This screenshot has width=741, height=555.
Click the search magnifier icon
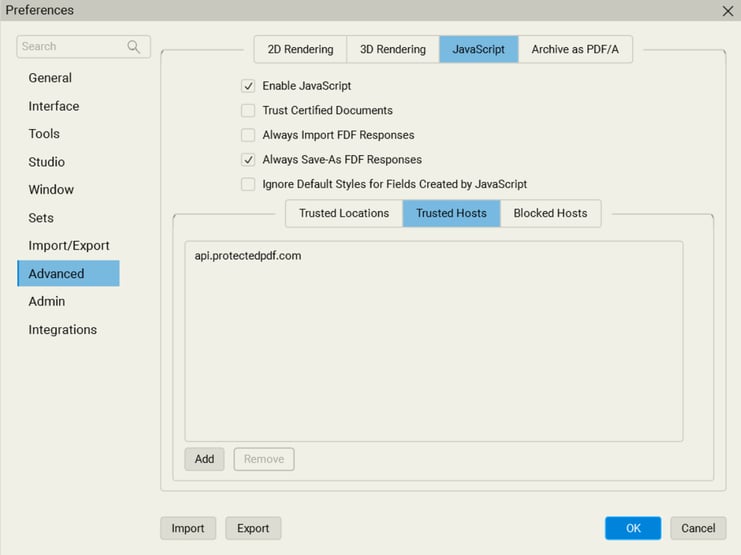pos(133,46)
